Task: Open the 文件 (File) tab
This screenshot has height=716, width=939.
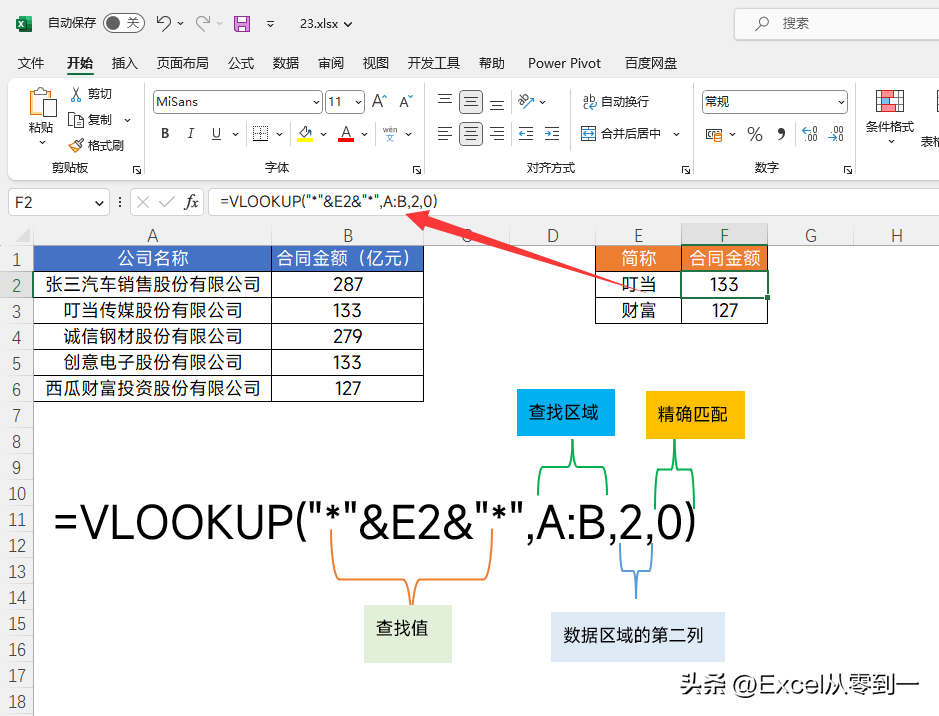Action: pyautogui.click(x=31, y=63)
